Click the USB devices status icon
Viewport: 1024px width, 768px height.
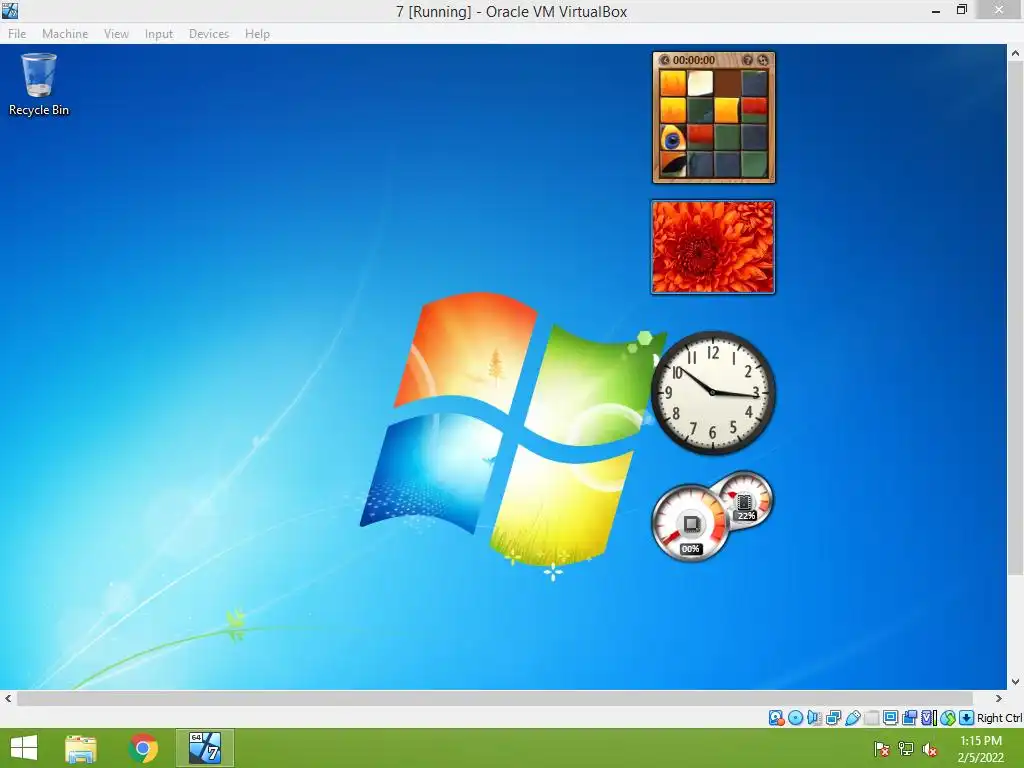coord(852,718)
